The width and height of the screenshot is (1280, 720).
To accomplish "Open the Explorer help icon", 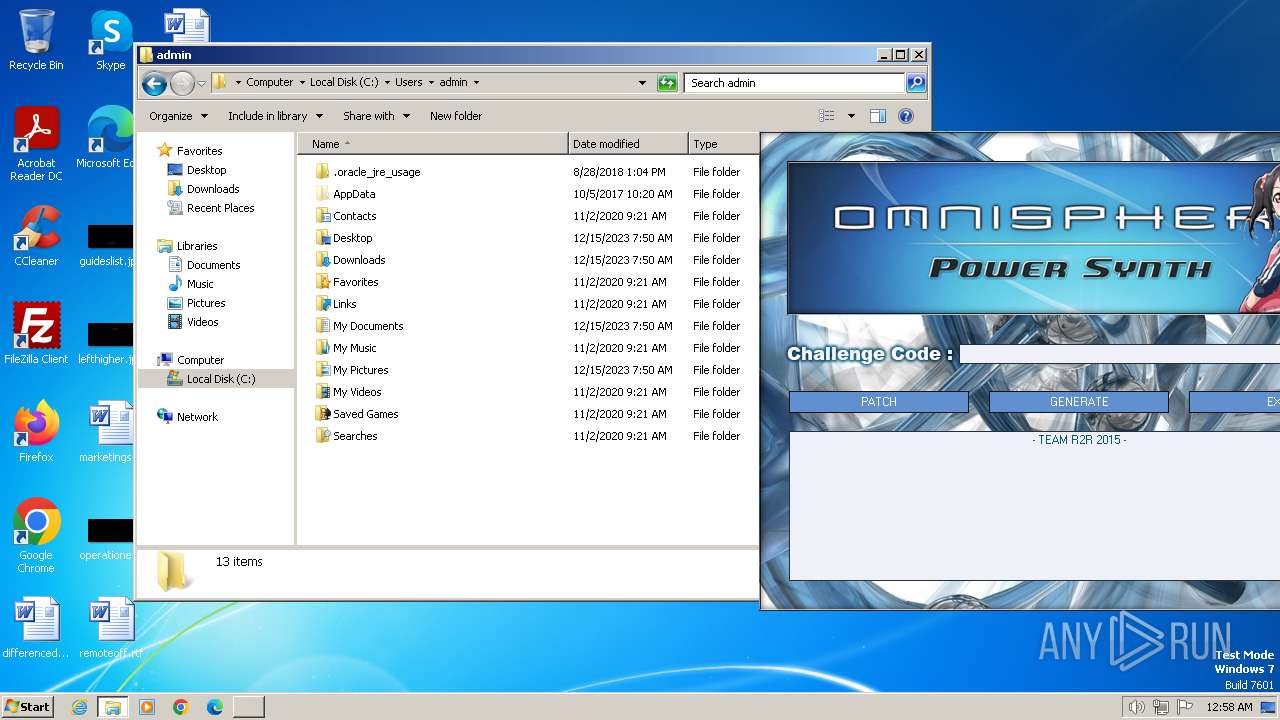I will [x=906, y=116].
